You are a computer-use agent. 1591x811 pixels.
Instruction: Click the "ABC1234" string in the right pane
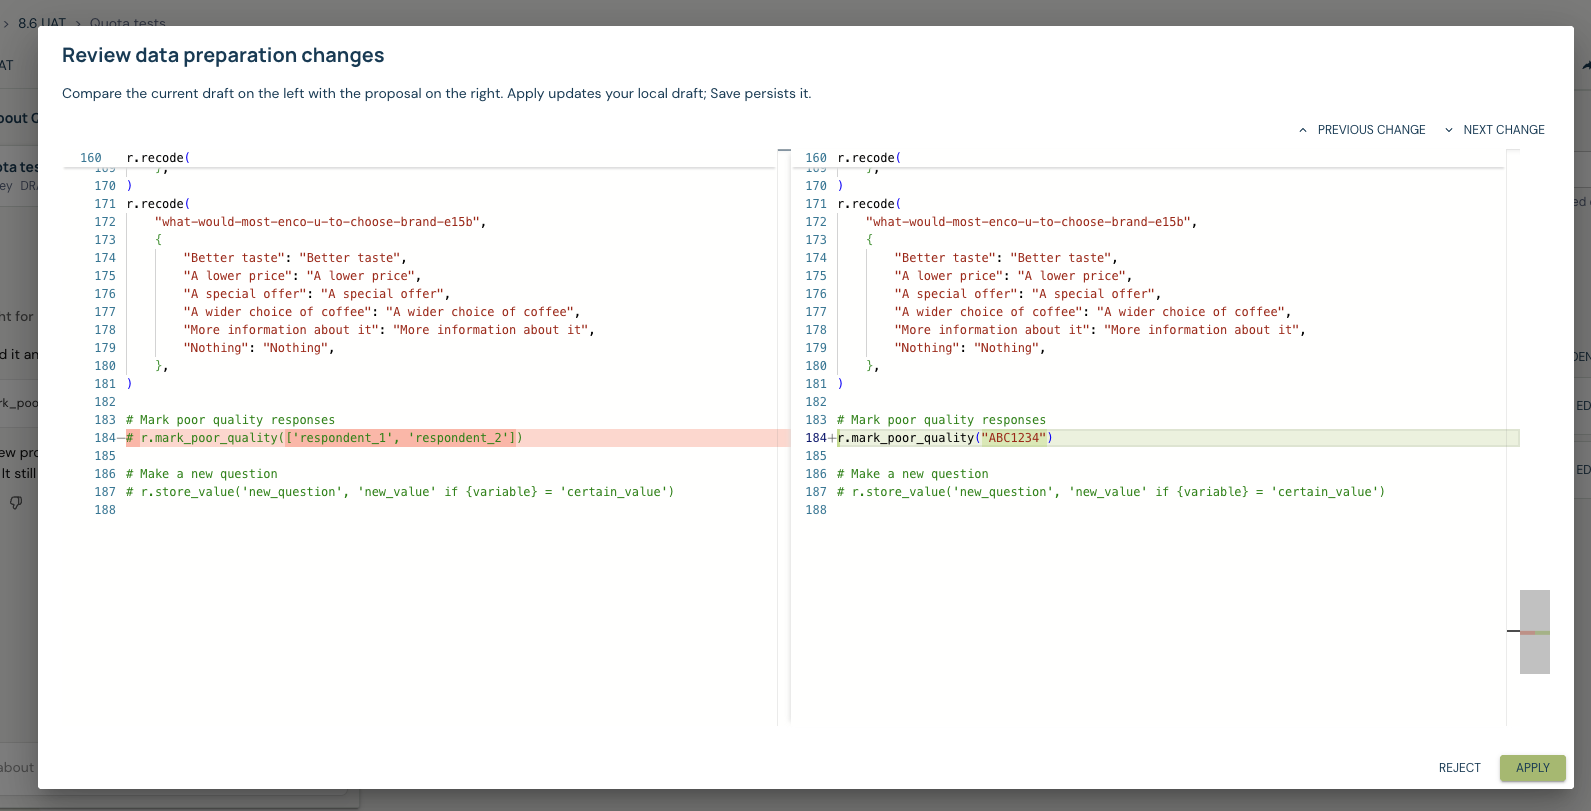pos(1013,438)
